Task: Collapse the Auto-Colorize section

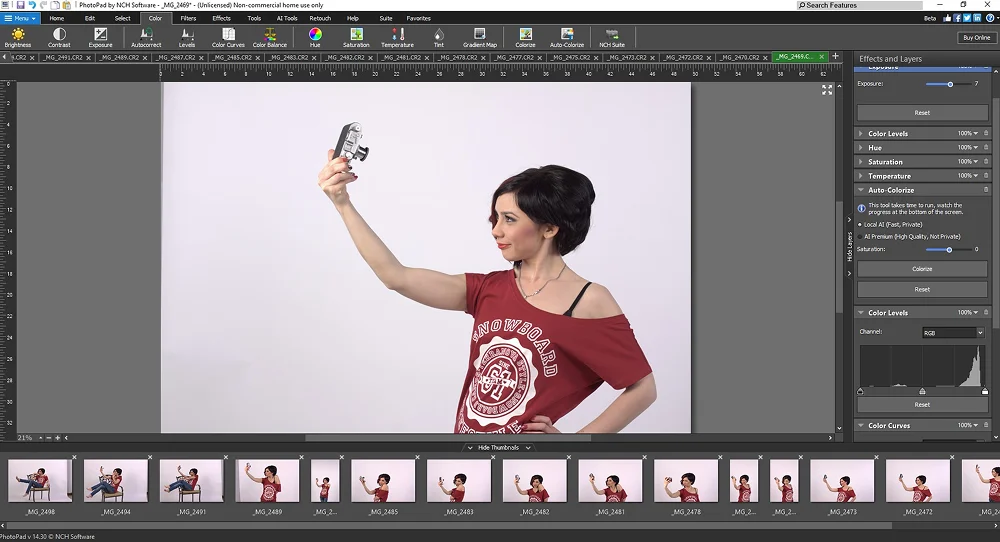Action: [890, 190]
